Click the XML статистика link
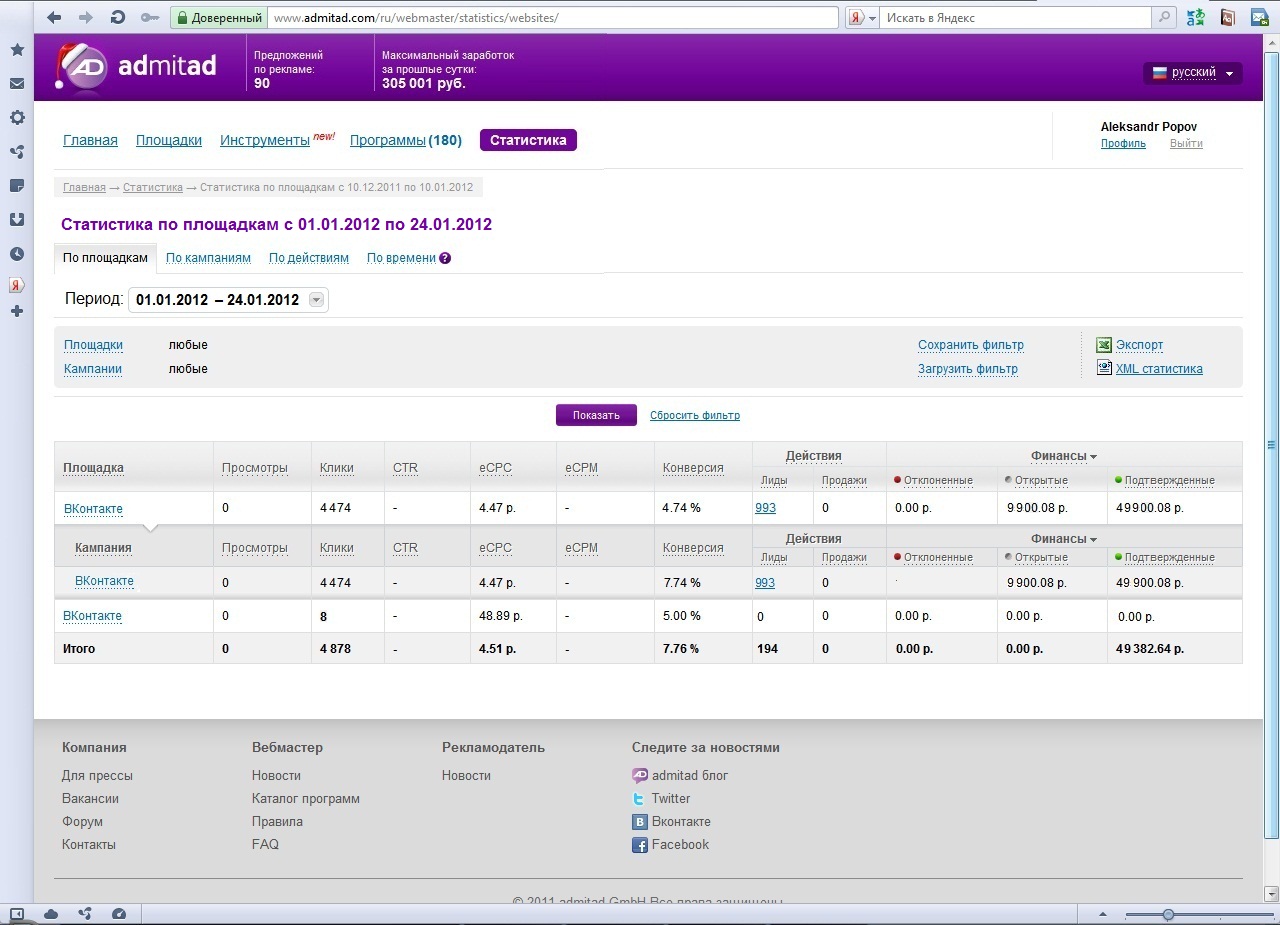The height and width of the screenshot is (925, 1280). coord(1158,369)
